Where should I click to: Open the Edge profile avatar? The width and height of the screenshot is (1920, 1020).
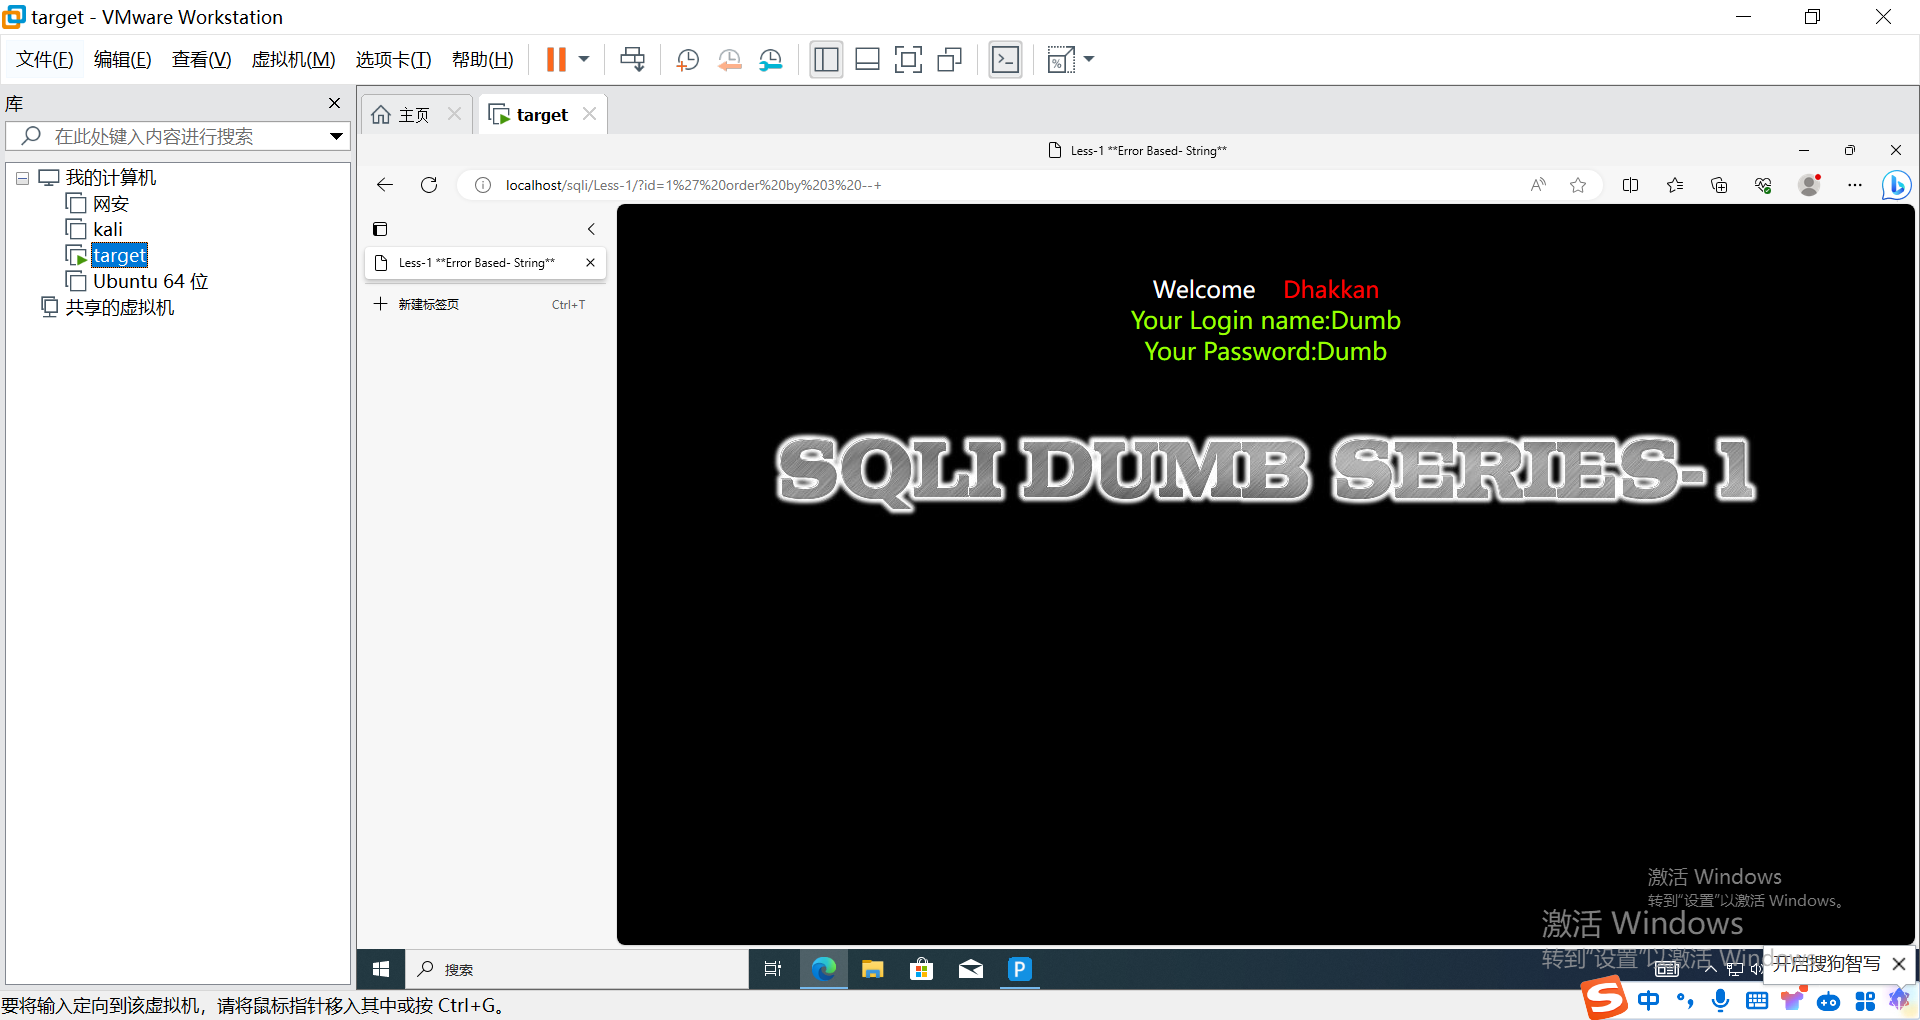[1809, 185]
